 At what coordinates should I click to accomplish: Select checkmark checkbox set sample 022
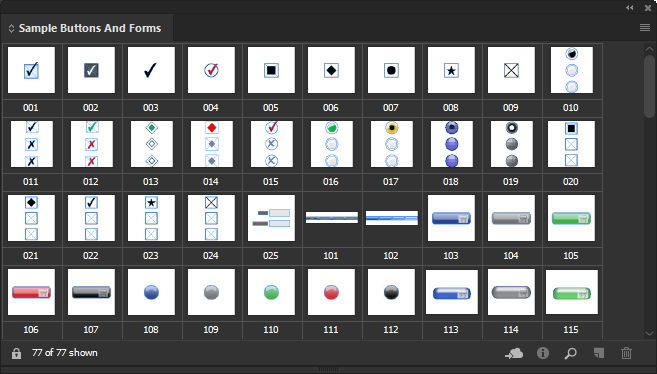point(91,218)
